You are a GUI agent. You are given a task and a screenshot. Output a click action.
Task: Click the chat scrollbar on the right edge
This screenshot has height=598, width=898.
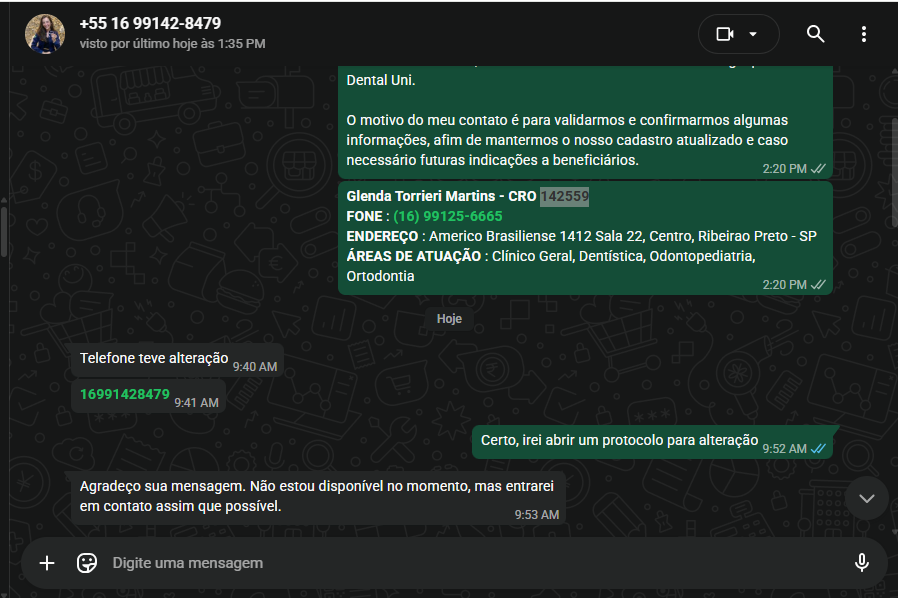click(894, 172)
